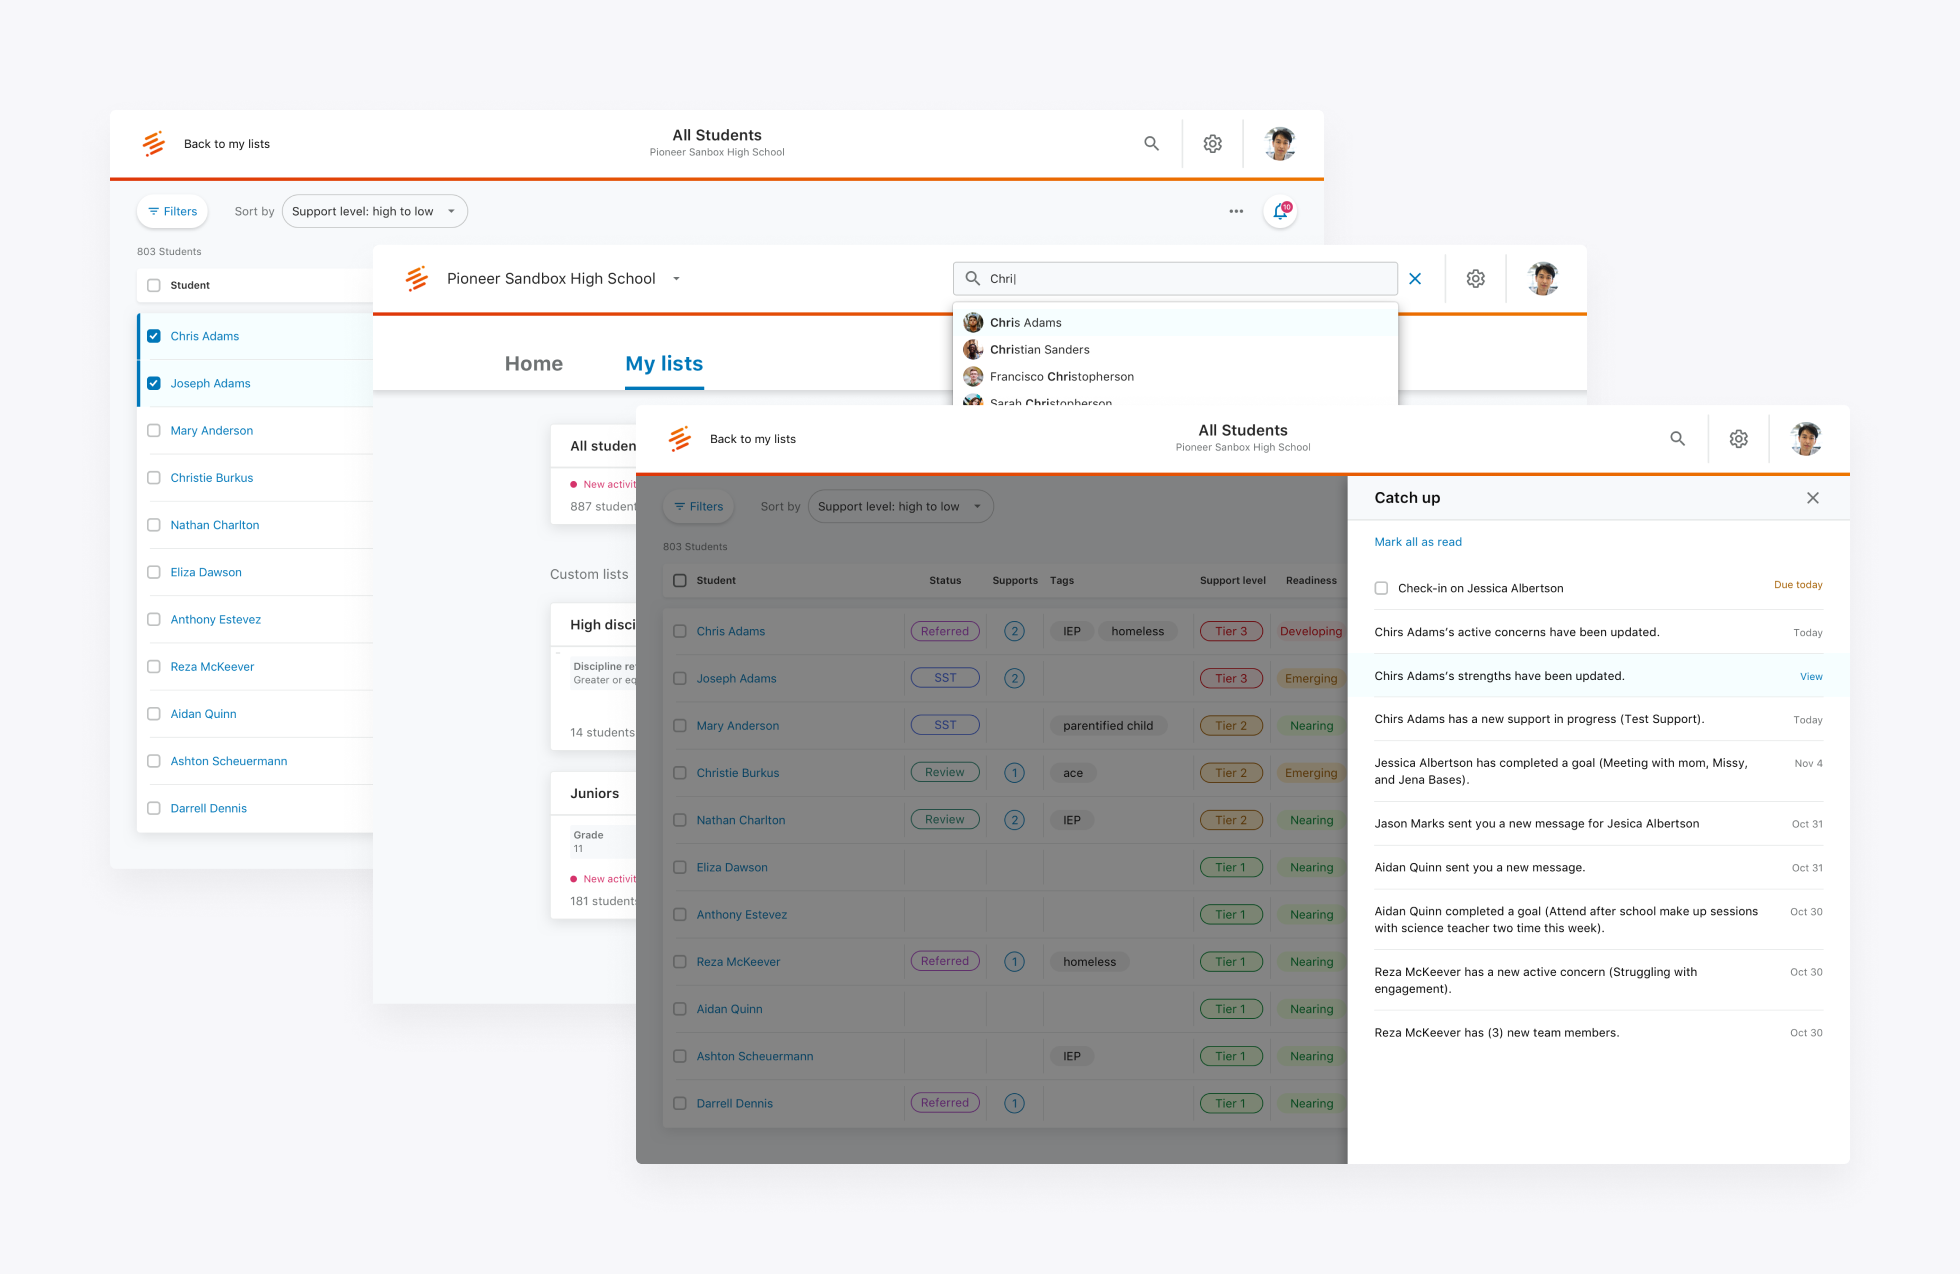Image resolution: width=1960 pixels, height=1274 pixels.
Task: Switch to the My lists tab
Action: (663, 363)
